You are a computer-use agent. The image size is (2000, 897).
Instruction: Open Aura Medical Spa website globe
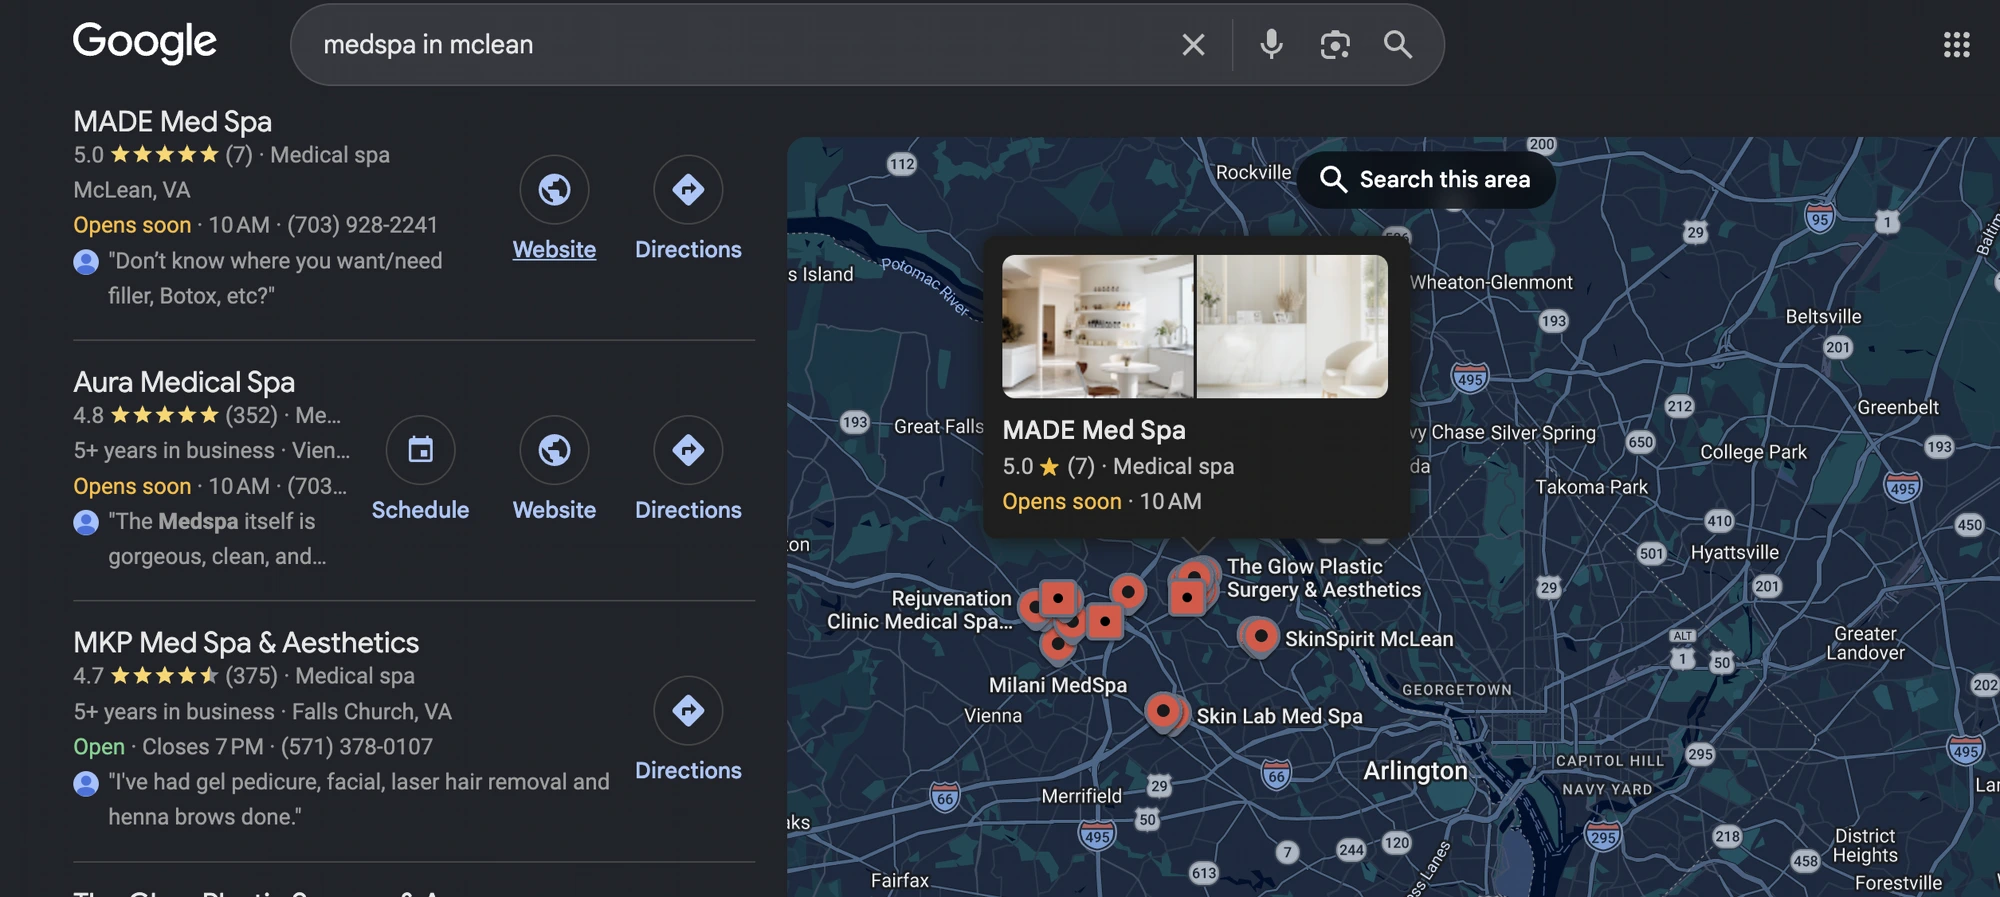pyautogui.click(x=554, y=450)
